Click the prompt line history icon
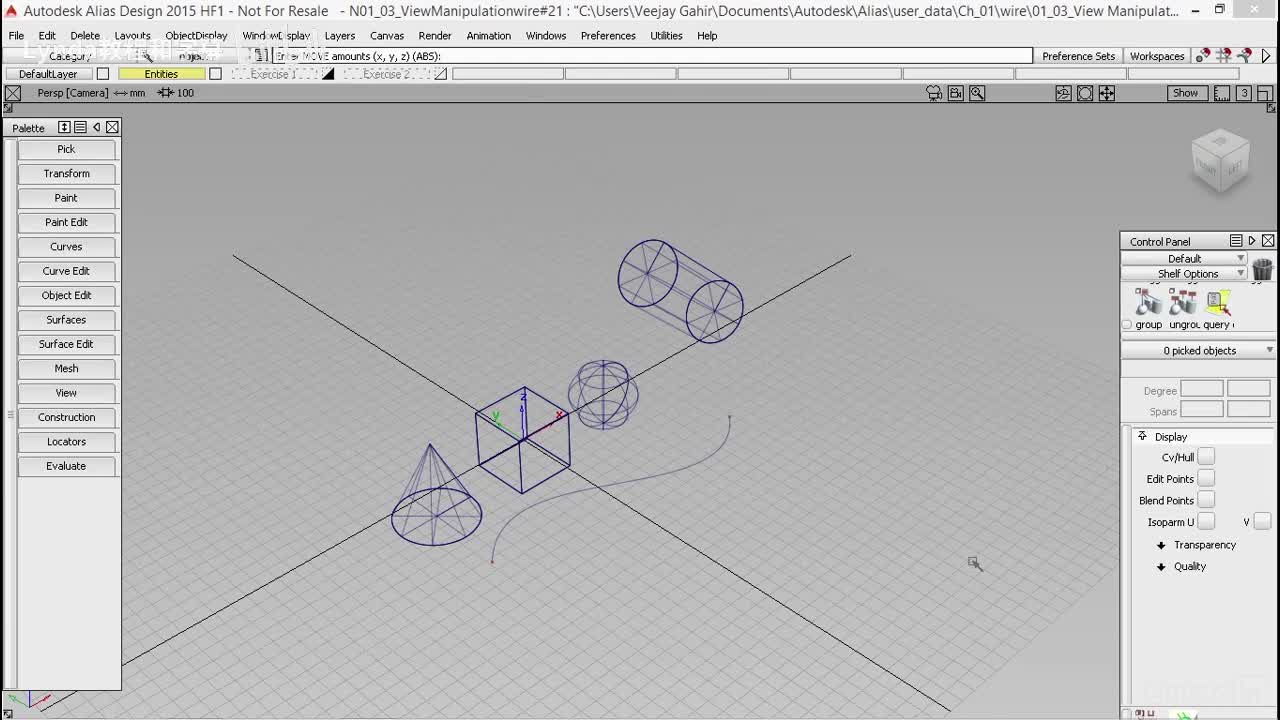Image resolution: width=1280 pixels, height=720 pixels. click(x=263, y=56)
